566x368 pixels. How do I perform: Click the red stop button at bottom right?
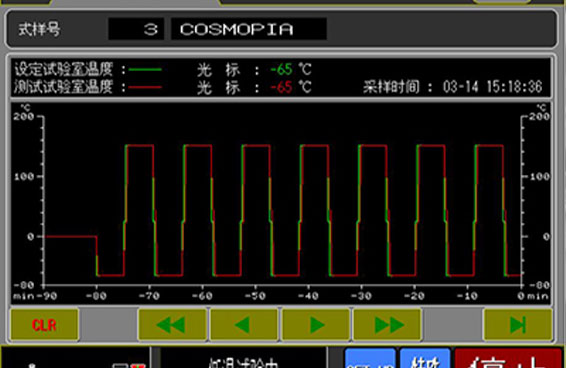point(508,359)
